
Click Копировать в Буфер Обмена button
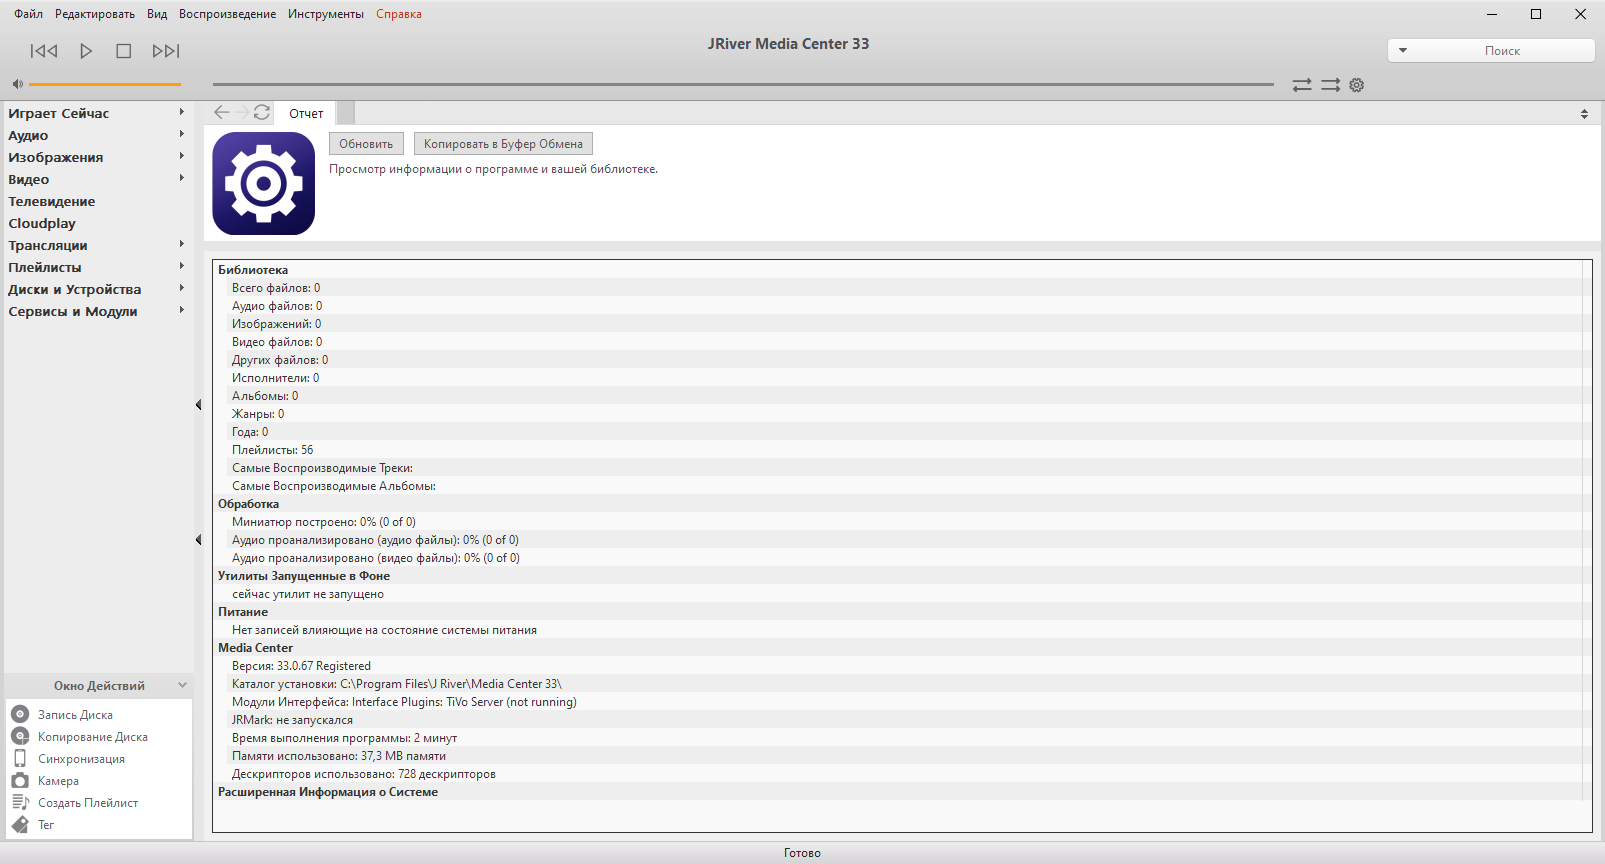(503, 144)
